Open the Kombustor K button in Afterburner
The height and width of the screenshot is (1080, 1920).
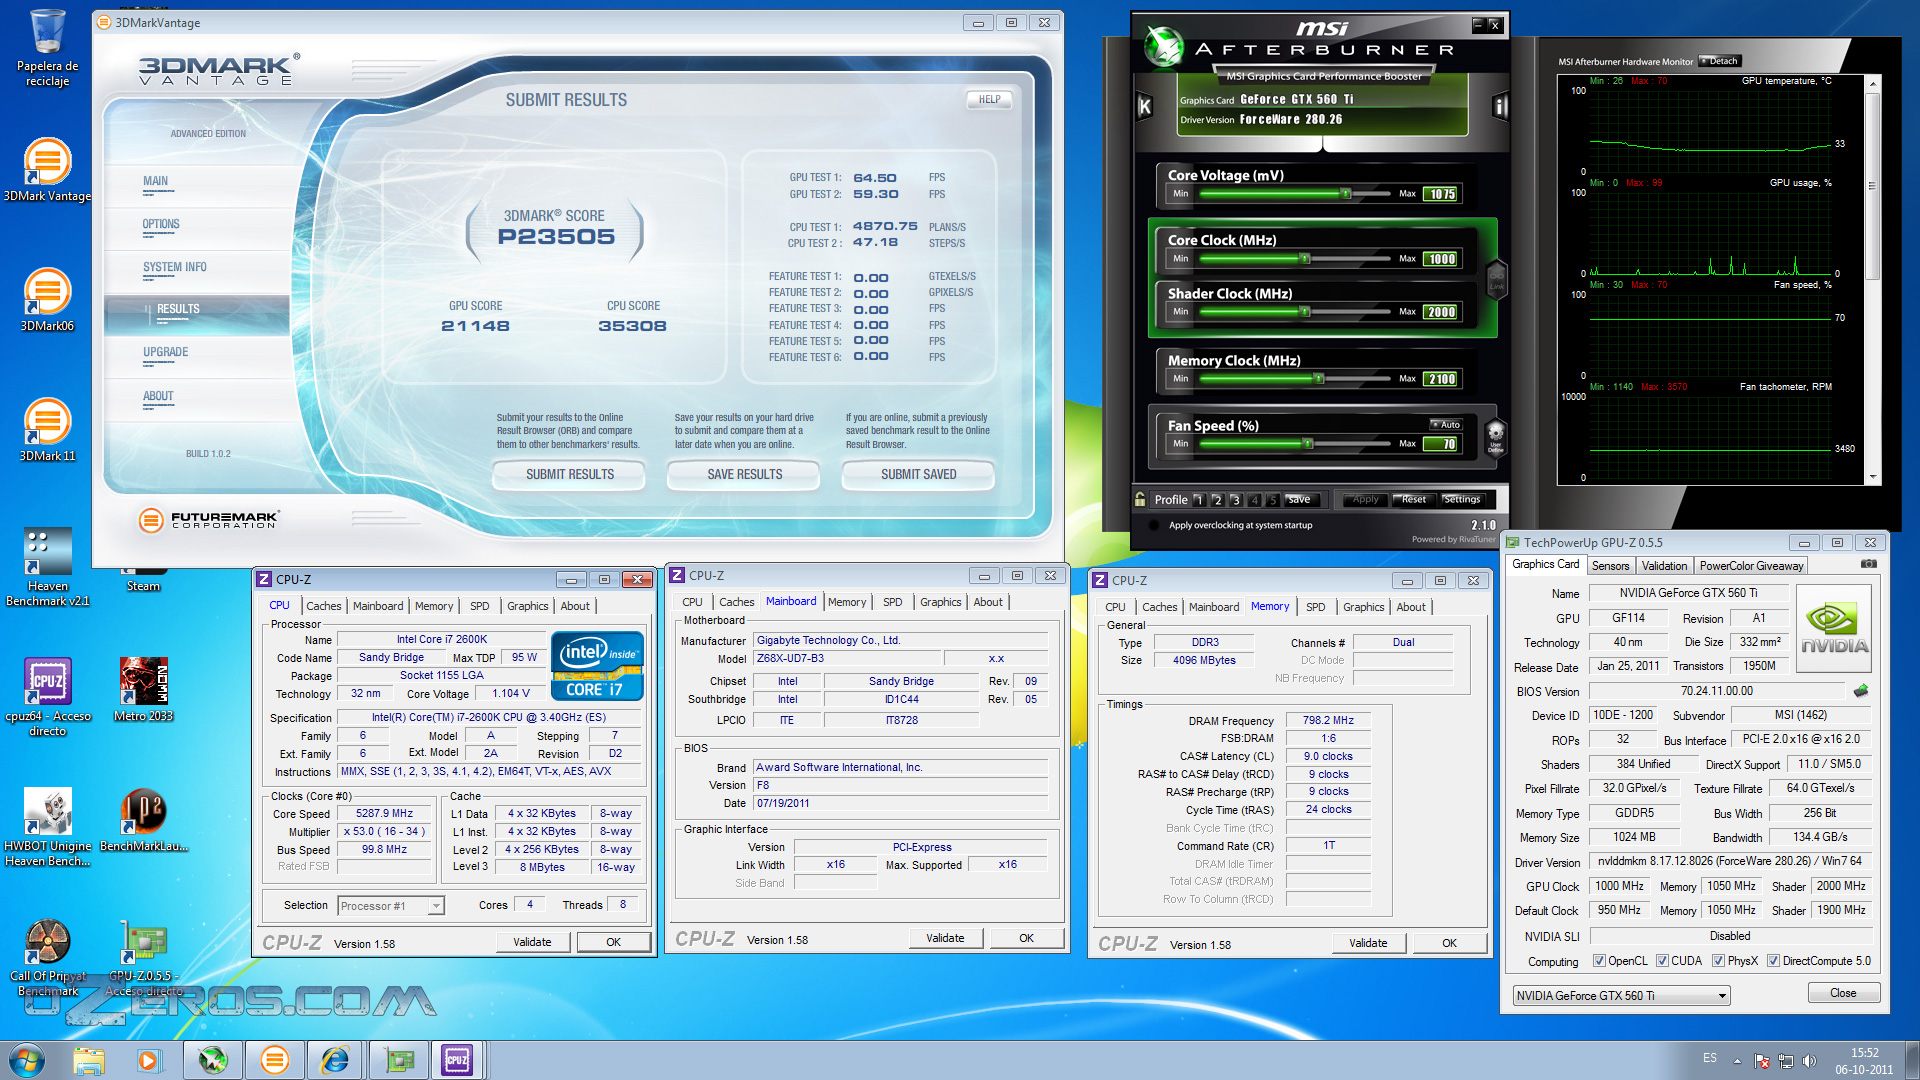(x=1145, y=107)
